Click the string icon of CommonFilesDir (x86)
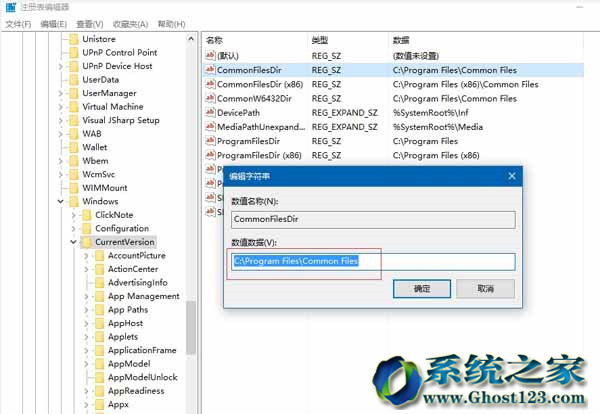 click(x=210, y=84)
